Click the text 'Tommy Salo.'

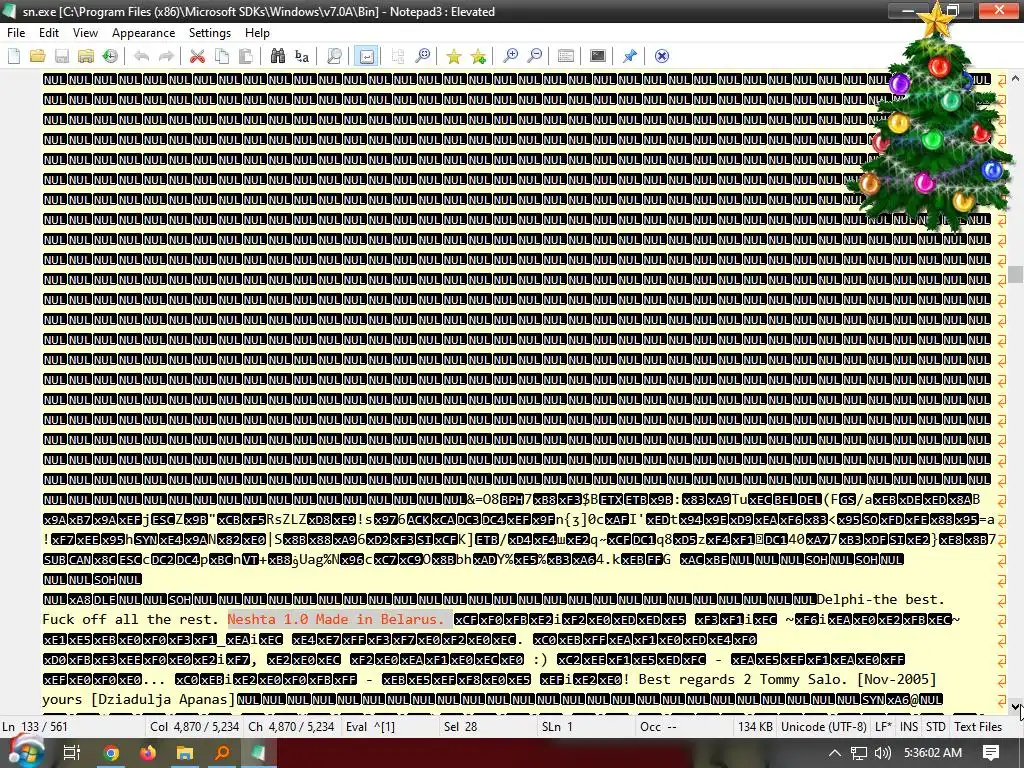pos(804,679)
